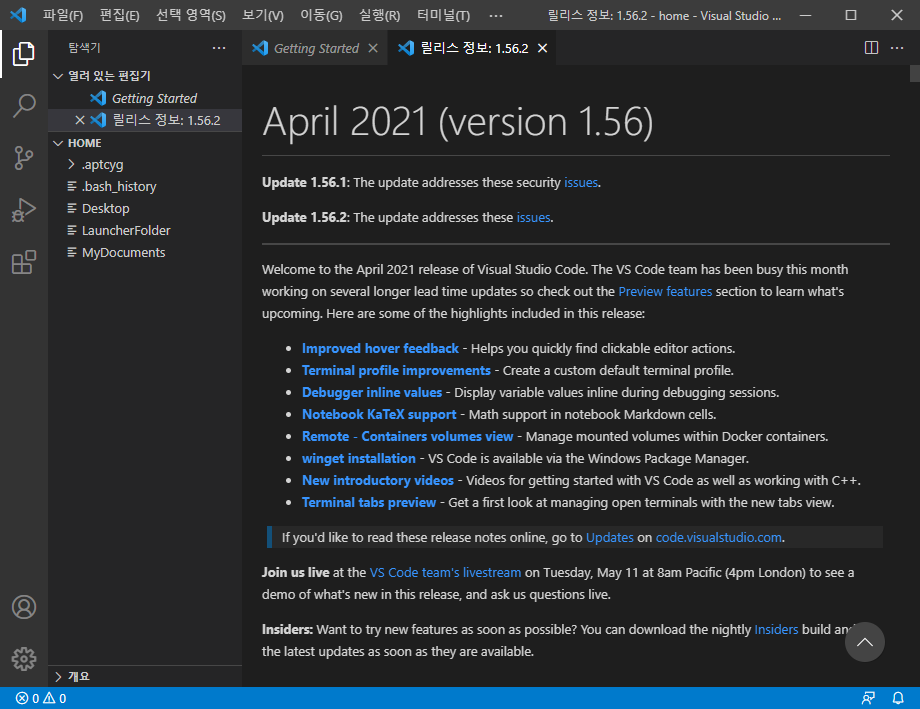Expand the .aptcyg folder
The image size is (920, 709).
72,164
